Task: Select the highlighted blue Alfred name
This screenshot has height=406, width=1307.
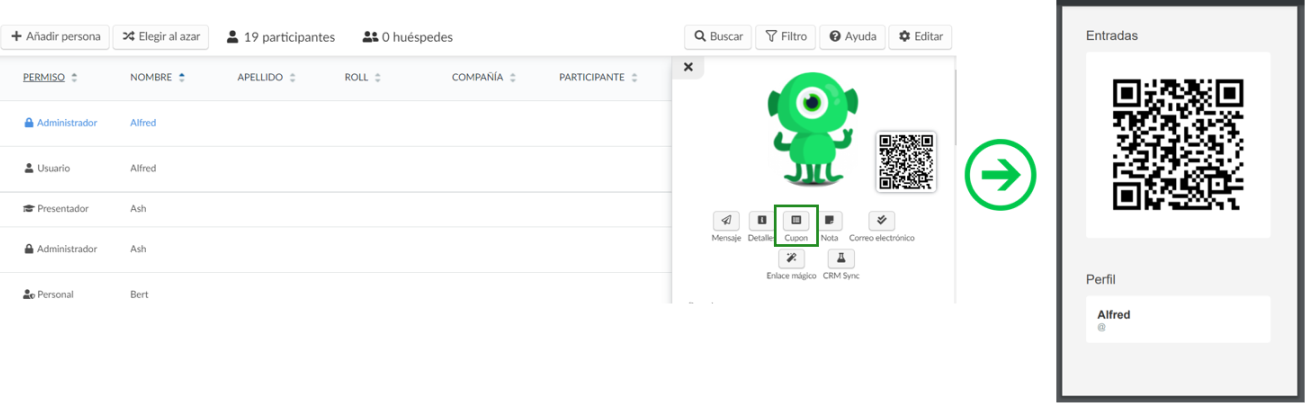Action: coord(143,123)
